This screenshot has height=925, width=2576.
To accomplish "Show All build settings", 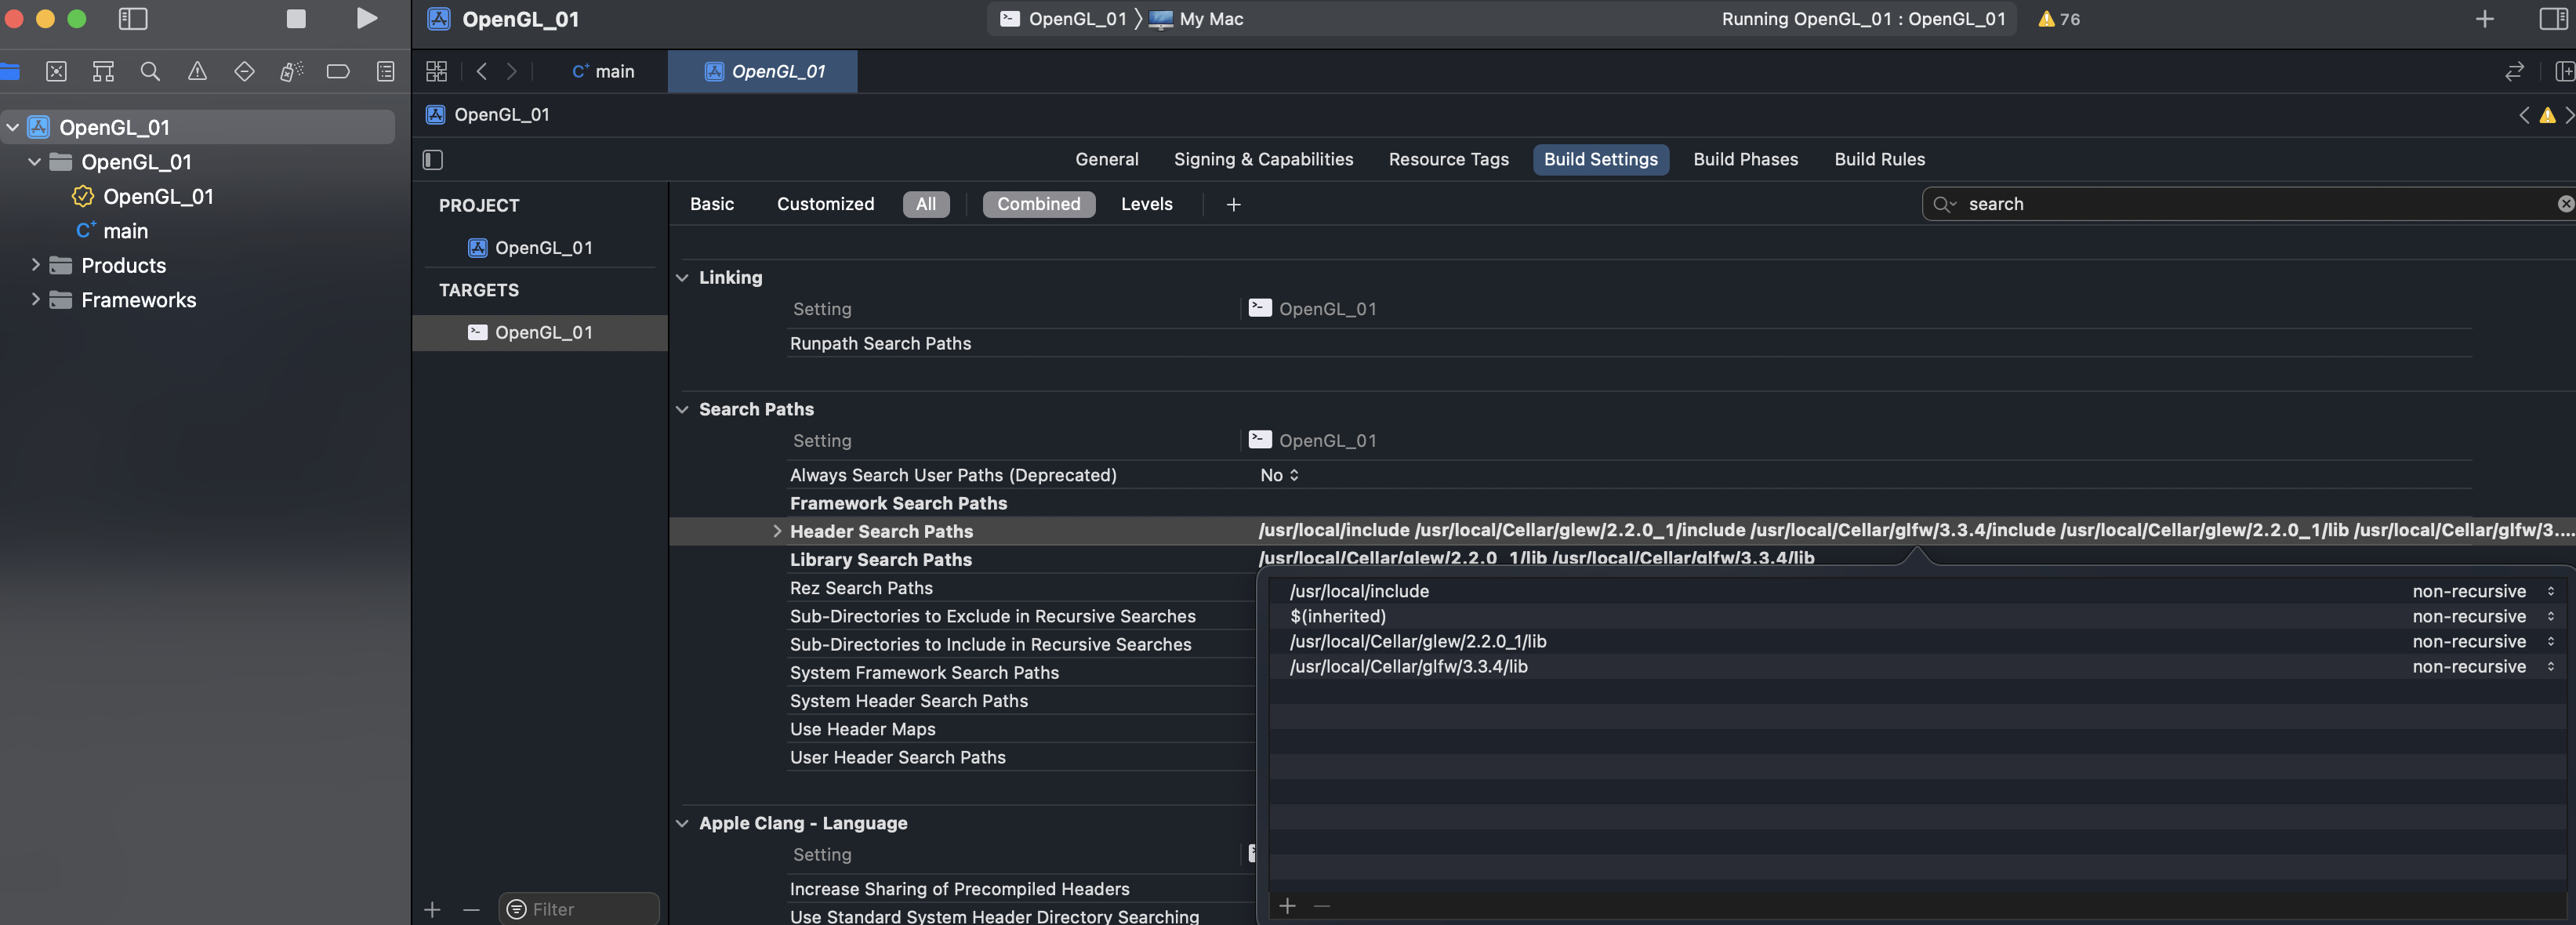I will click(926, 204).
